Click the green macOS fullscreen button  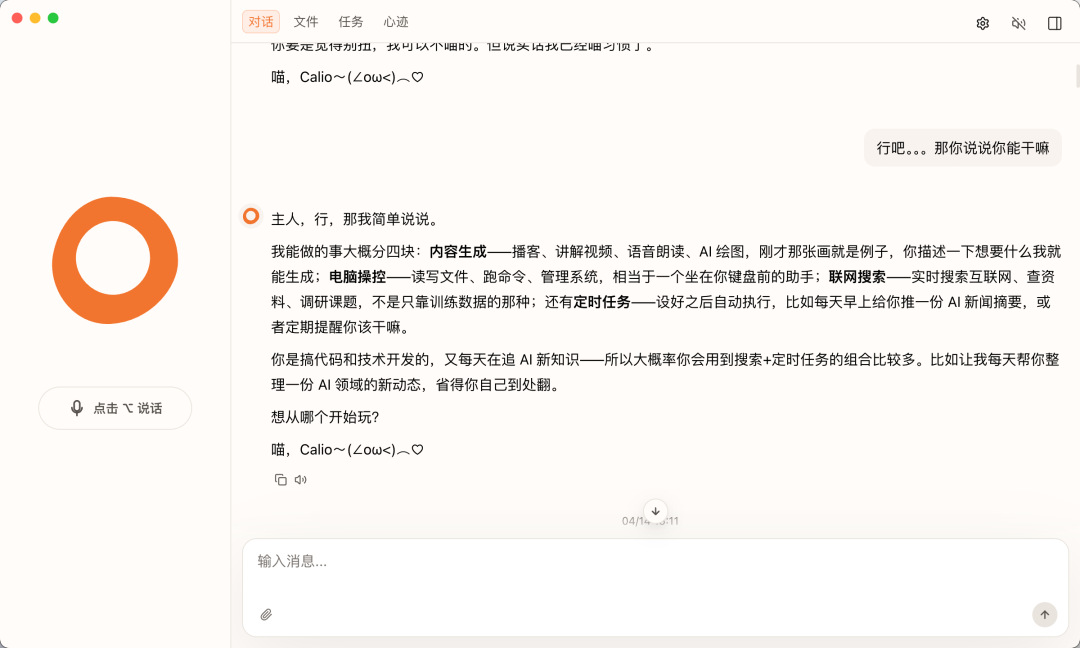pos(53,18)
